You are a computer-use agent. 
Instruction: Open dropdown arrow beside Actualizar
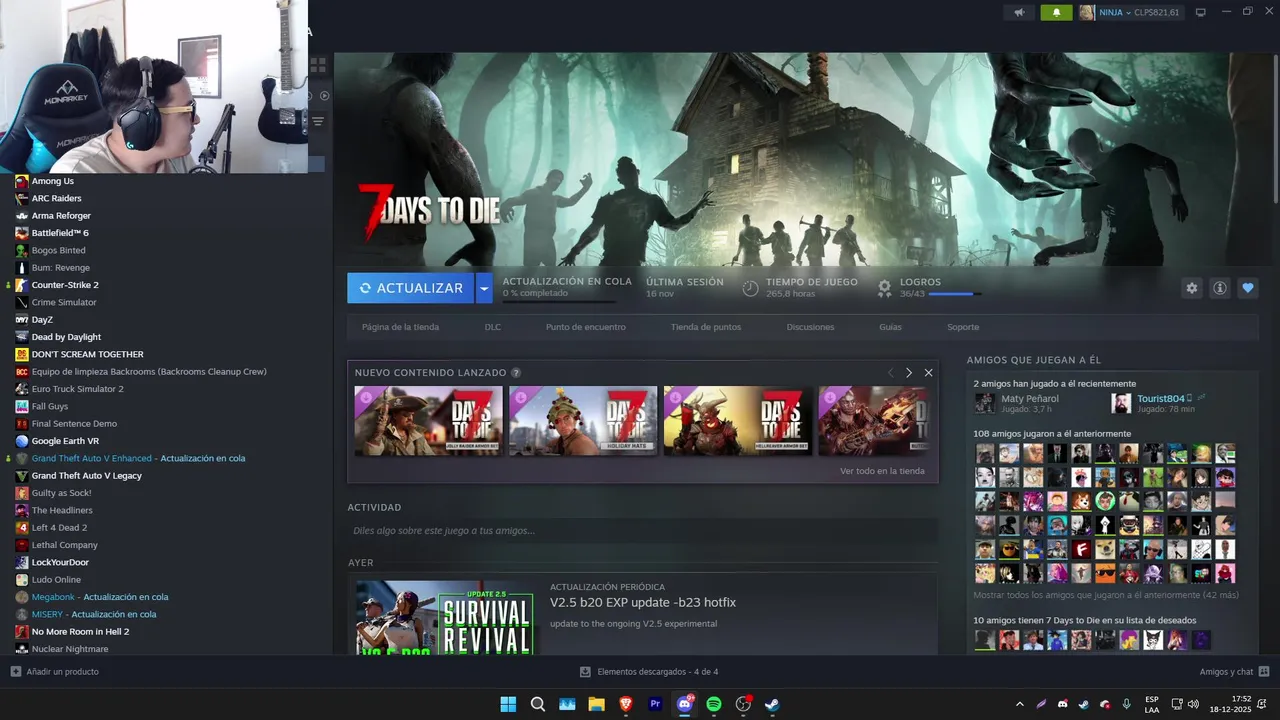[x=484, y=288]
